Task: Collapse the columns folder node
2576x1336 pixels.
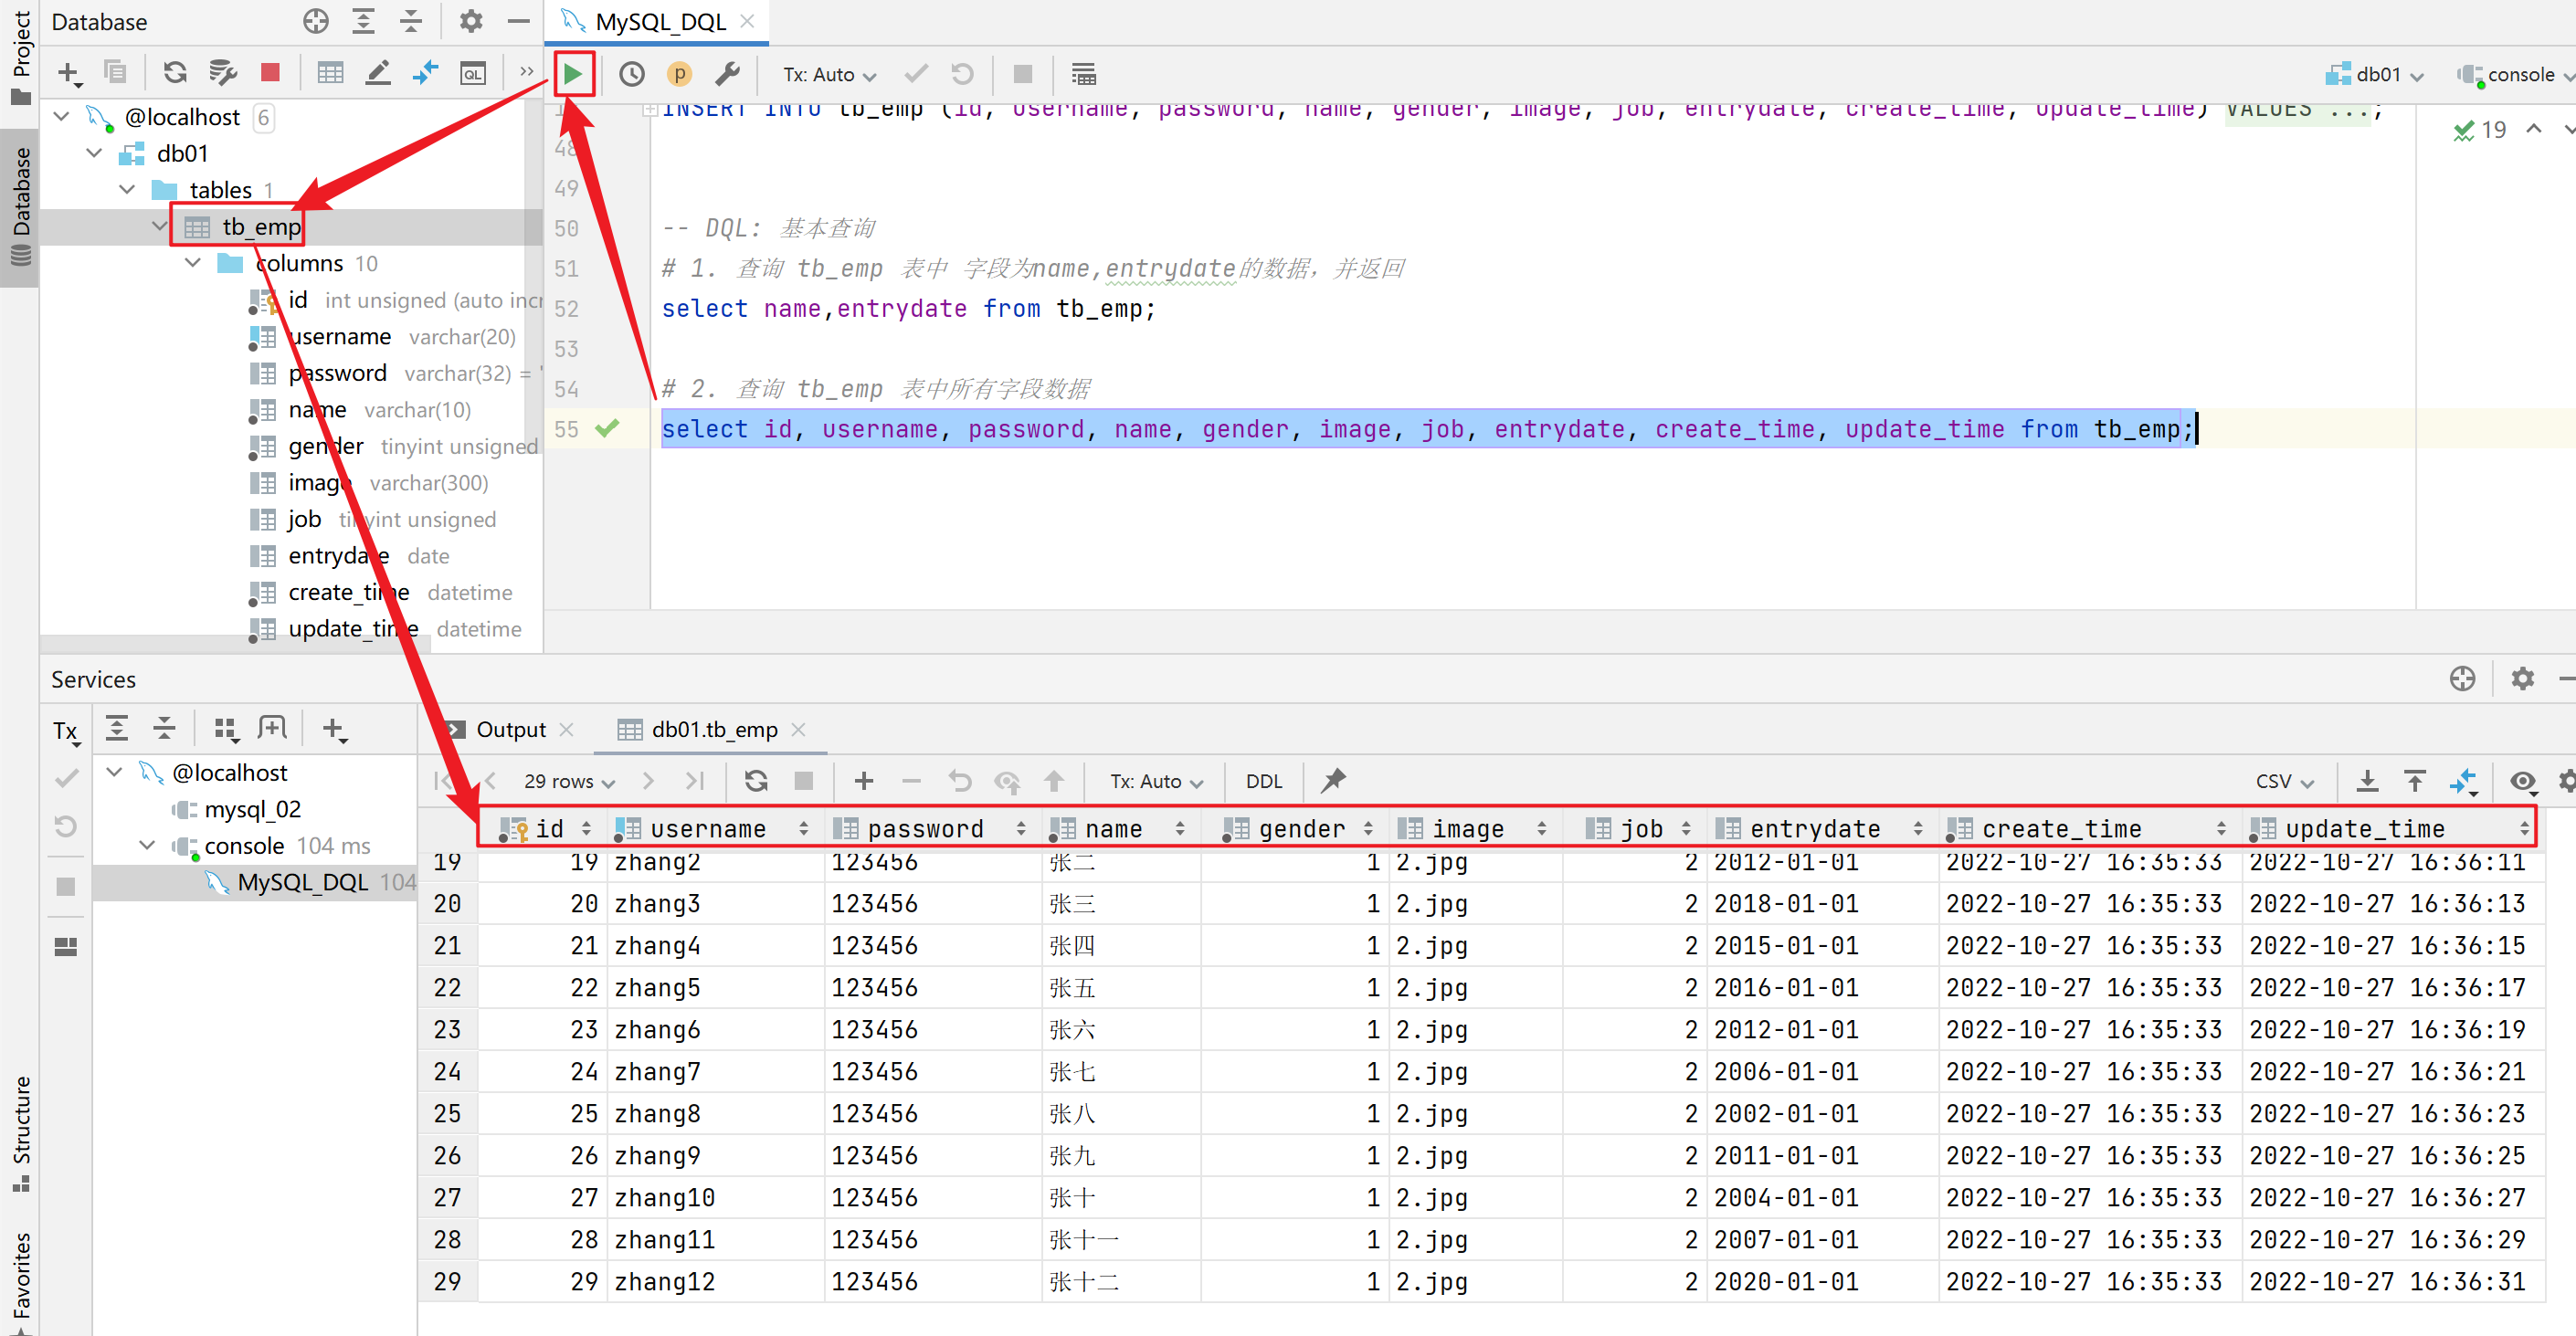Action: click(x=193, y=263)
